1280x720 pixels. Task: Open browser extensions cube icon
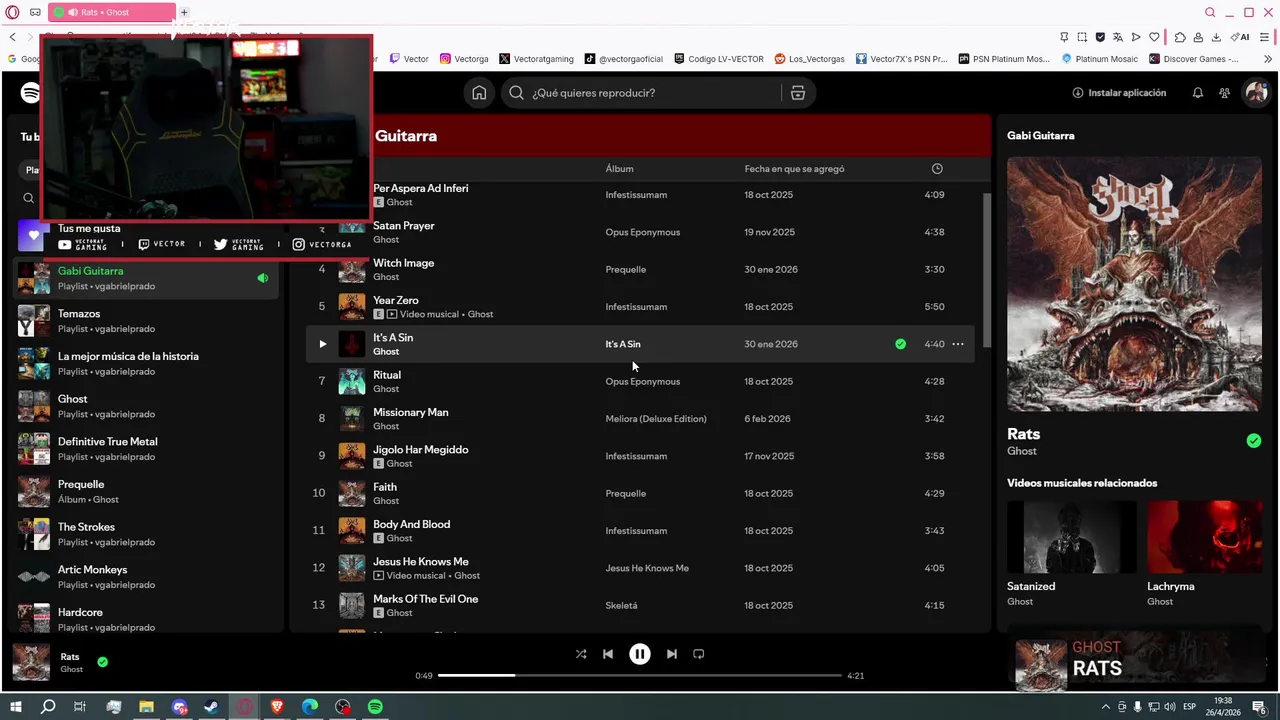(x=1180, y=37)
